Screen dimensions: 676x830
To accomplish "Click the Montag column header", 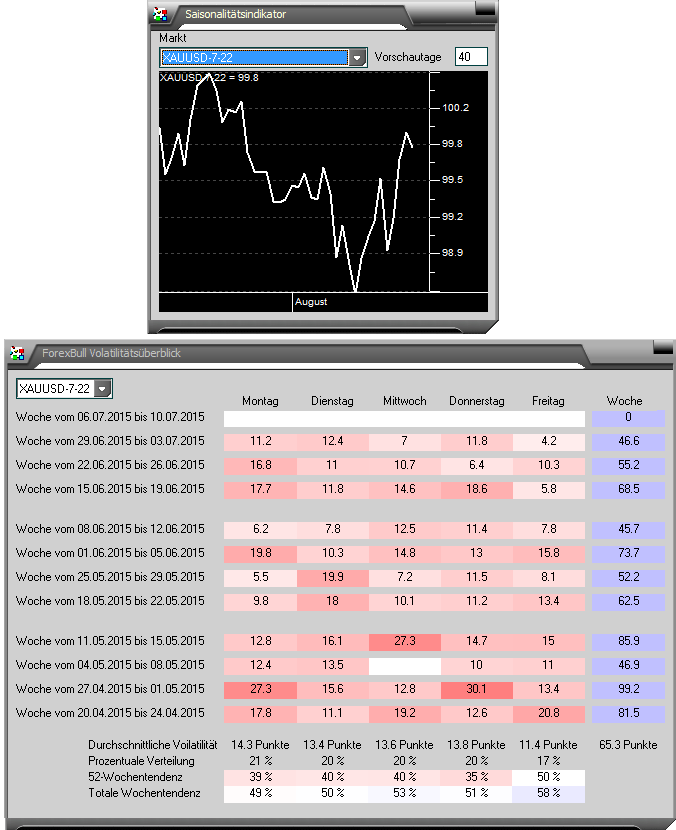I will (260, 401).
